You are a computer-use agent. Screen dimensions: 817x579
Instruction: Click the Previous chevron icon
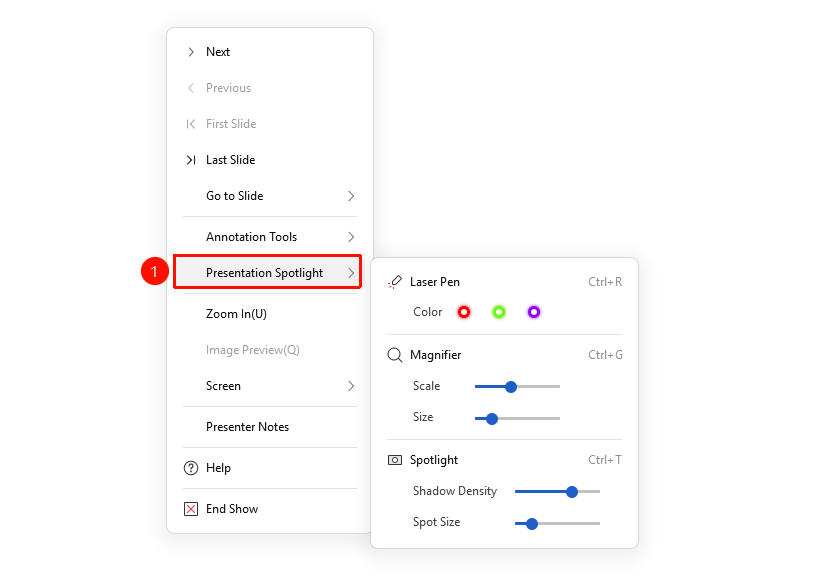click(191, 88)
